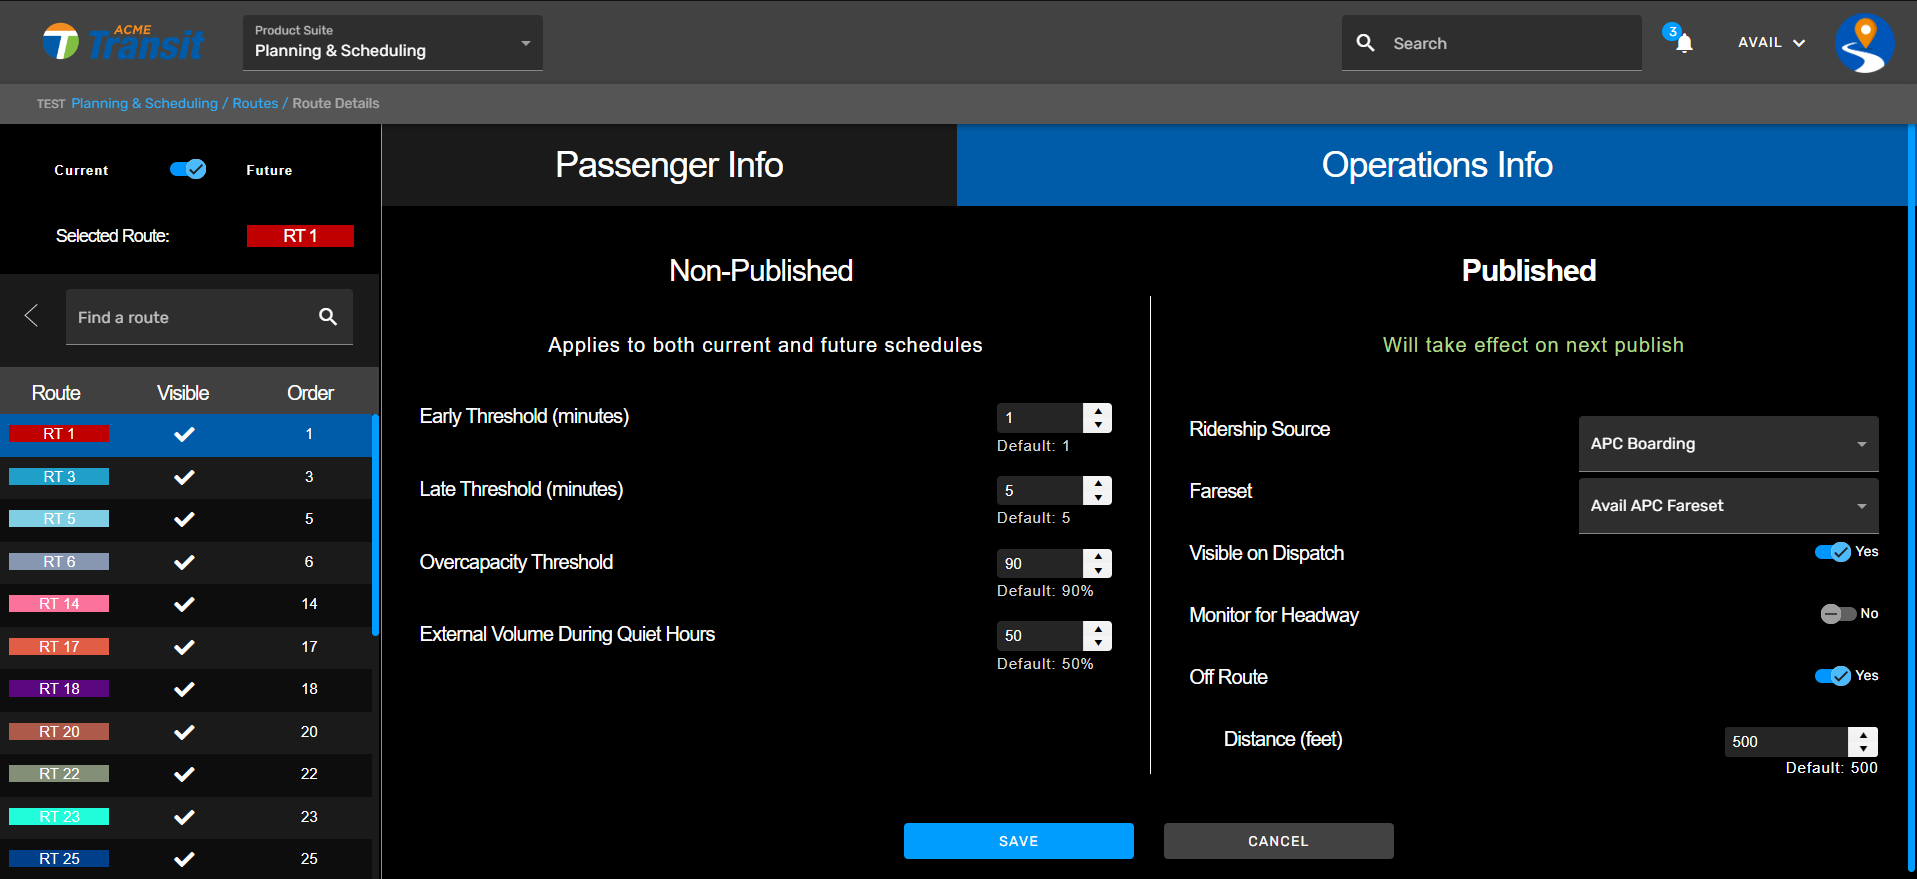Image resolution: width=1917 pixels, height=879 pixels.
Task: Click the ACME Transit logo
Action: [123, 42]
